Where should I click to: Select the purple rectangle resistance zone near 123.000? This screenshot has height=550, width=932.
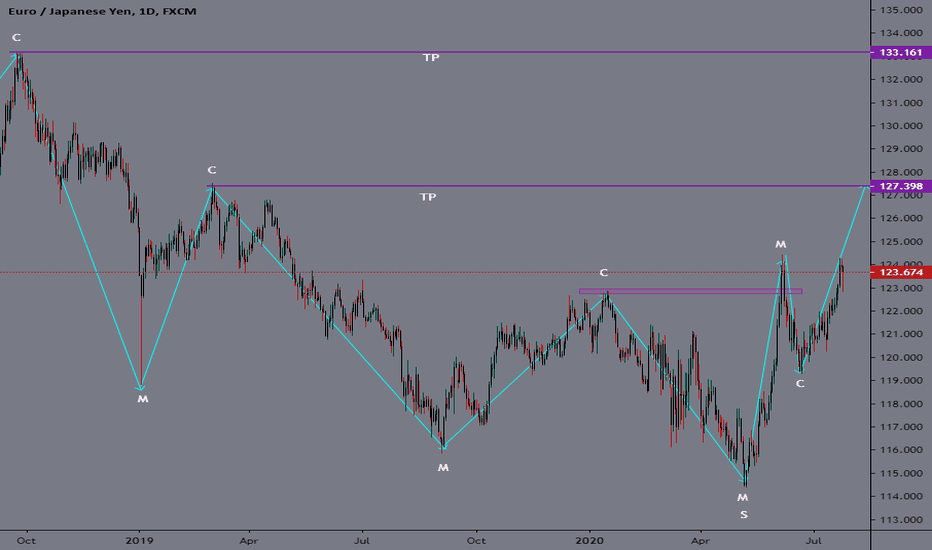click(x=691, y=291)
